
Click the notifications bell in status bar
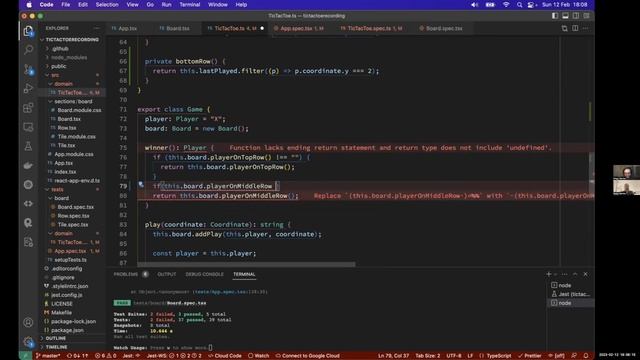click(x=586, y=356)
